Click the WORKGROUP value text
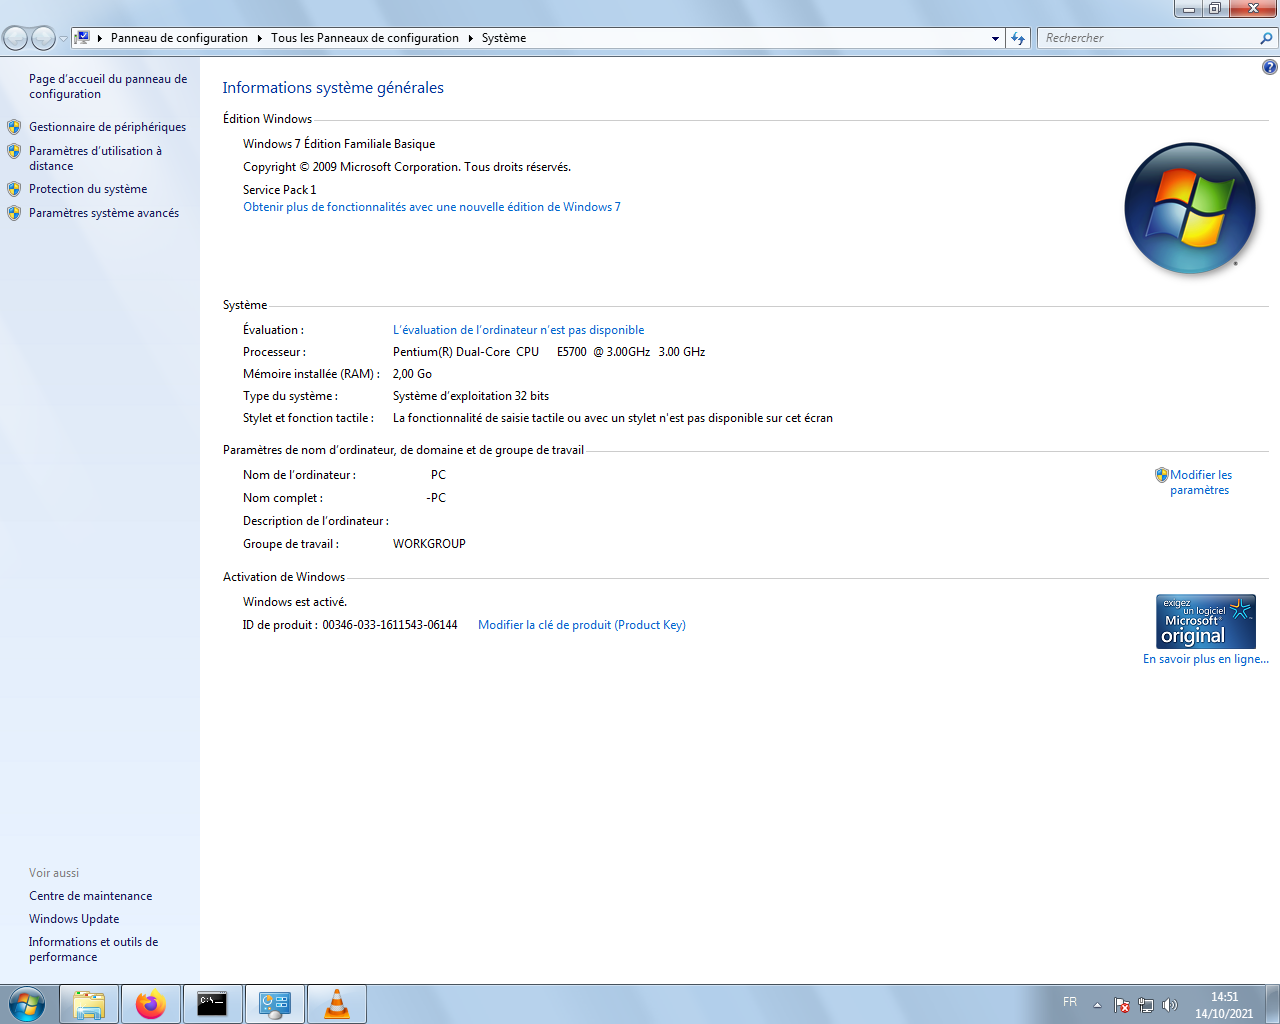Image resolution: width=1280 pixels, height=1024 pixels. click(x=429, y=544)
